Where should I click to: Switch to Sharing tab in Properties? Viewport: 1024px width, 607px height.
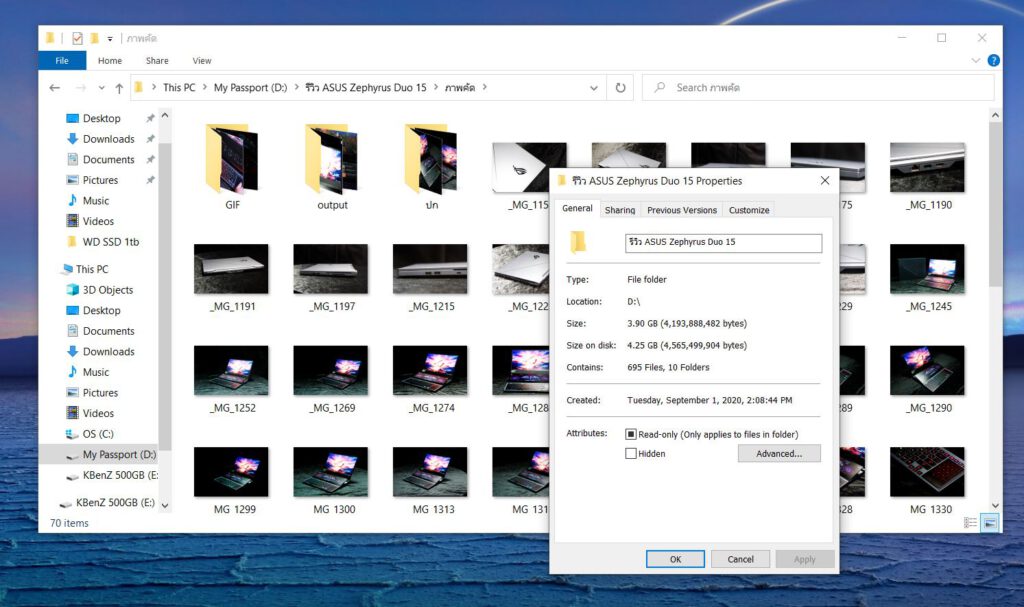tap(620, 210)
